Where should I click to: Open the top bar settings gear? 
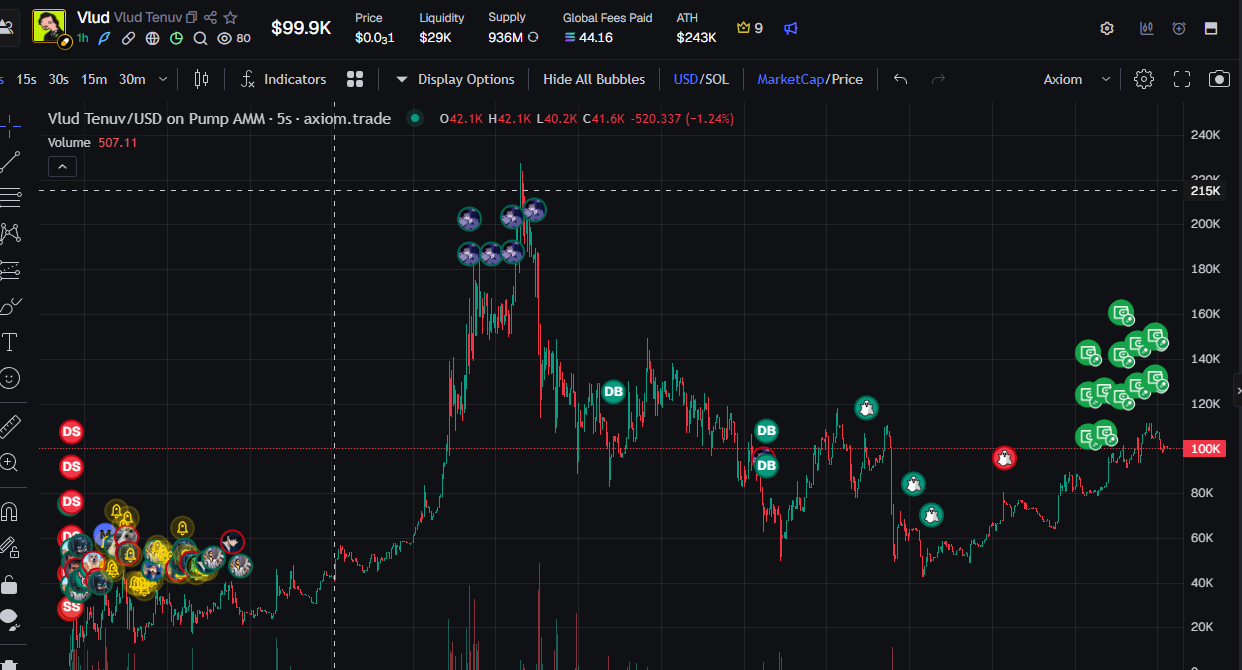click(x=1107, y=28)
